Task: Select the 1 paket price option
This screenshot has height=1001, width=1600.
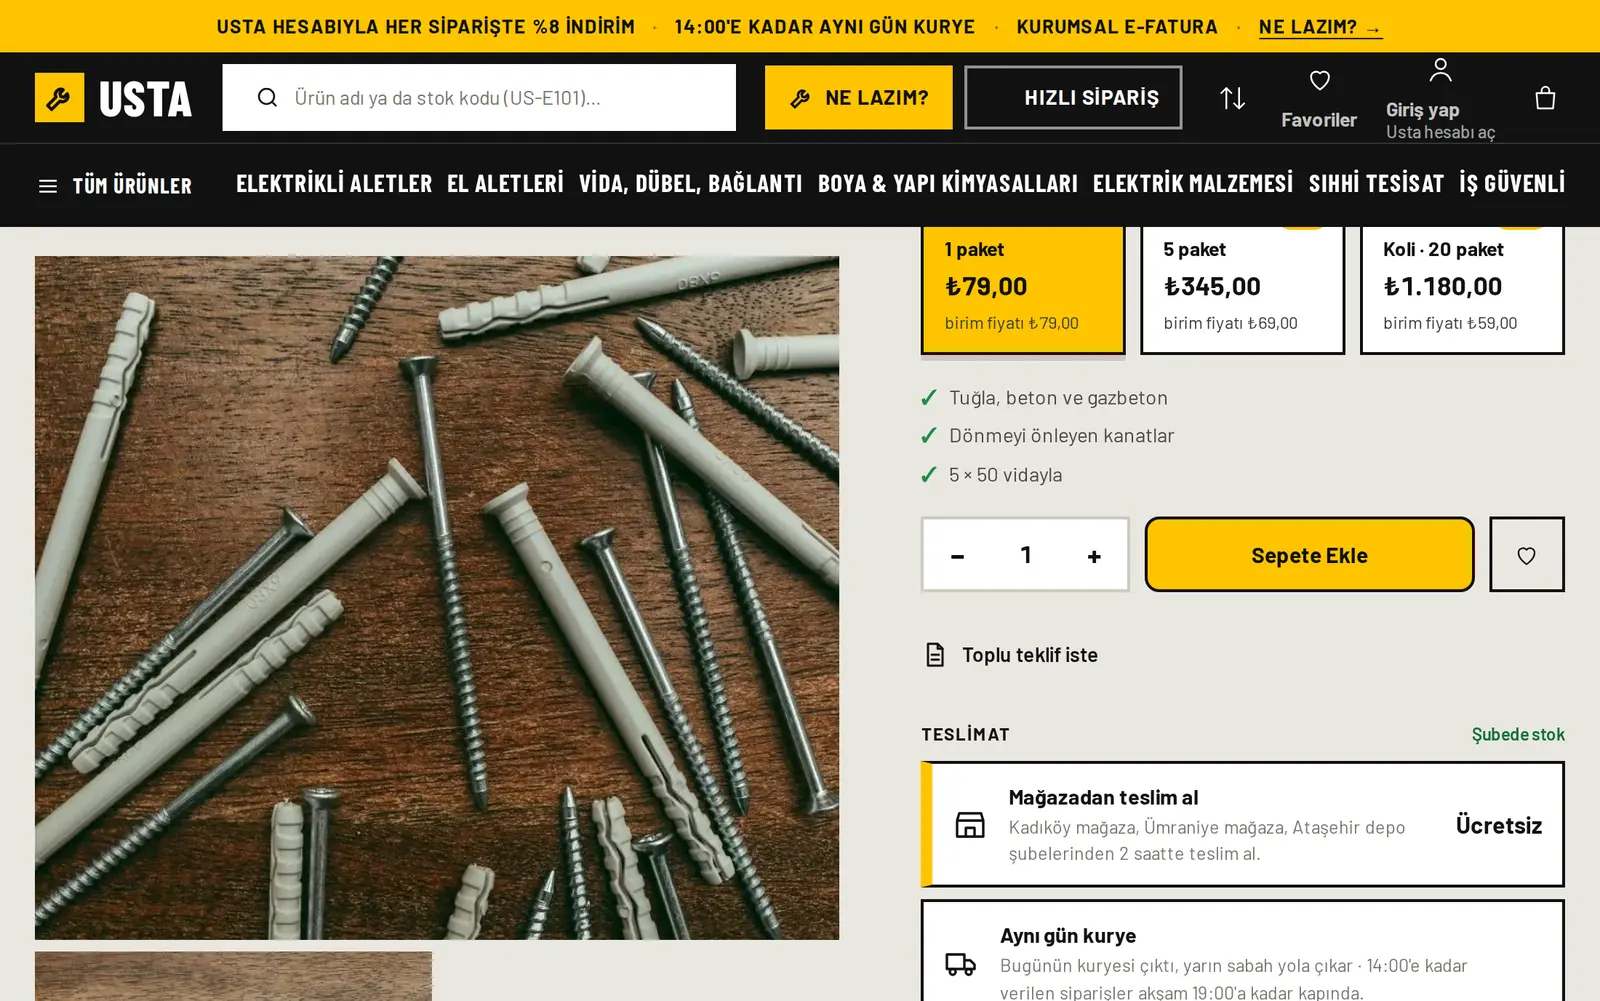Action: pyautogui.click(x=1022, y=290)
